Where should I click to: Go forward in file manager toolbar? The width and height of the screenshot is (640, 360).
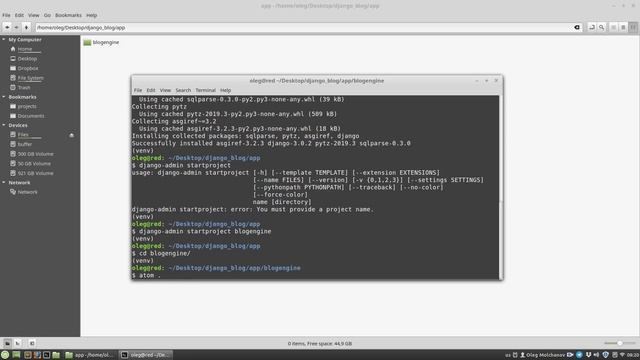pos(16,27)
